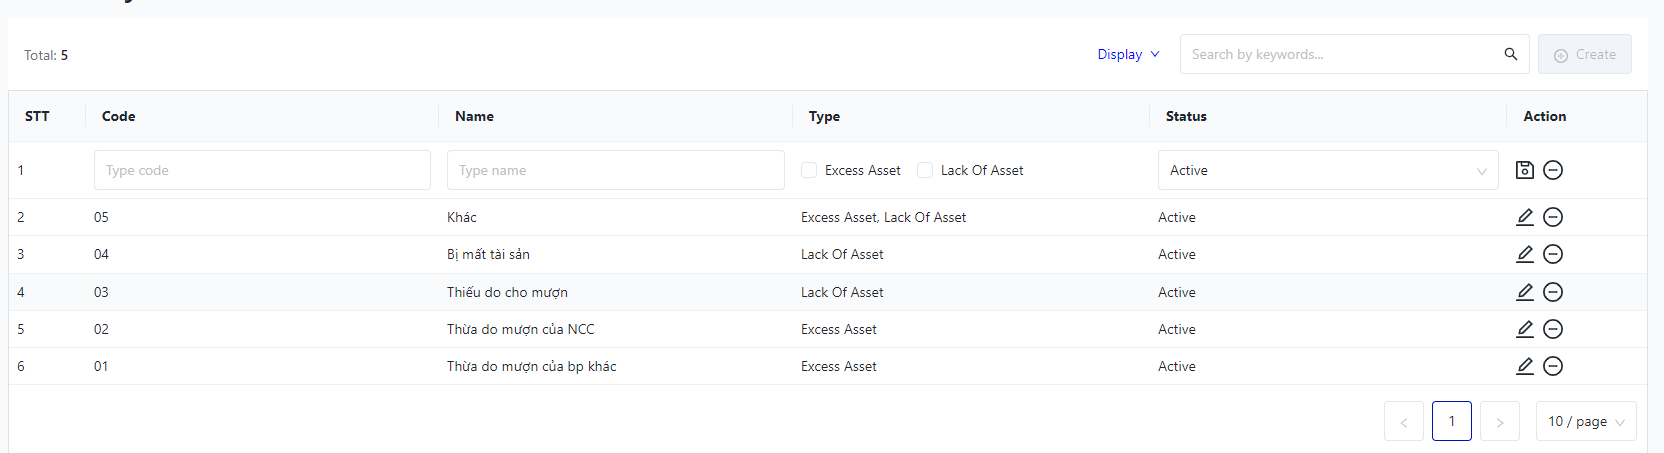The width and height of the screenshot is (1664, 453).
Task: Delete the row with code 03
Action: 1553,292
